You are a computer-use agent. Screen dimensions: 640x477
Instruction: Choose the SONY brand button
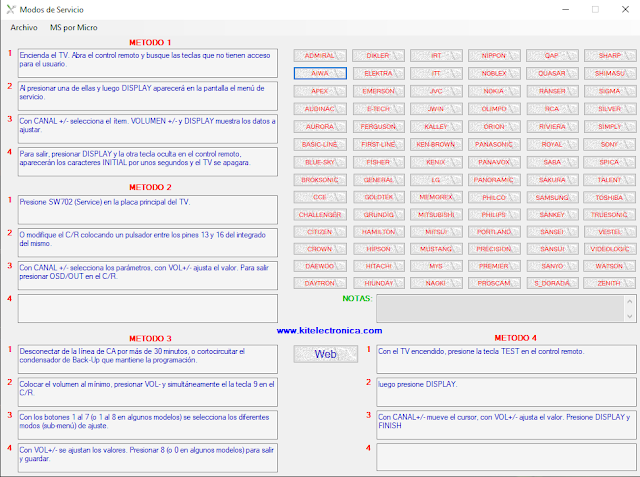click(x=609, y=144)
